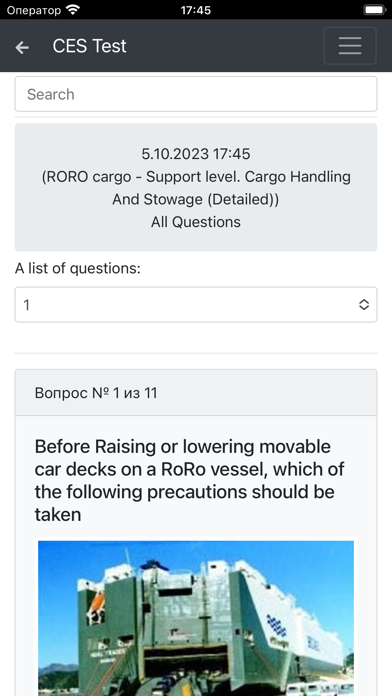Tap the ship's stern ramp in the photo
This screenshot has width=392, height=696.
tap(186, 666)
